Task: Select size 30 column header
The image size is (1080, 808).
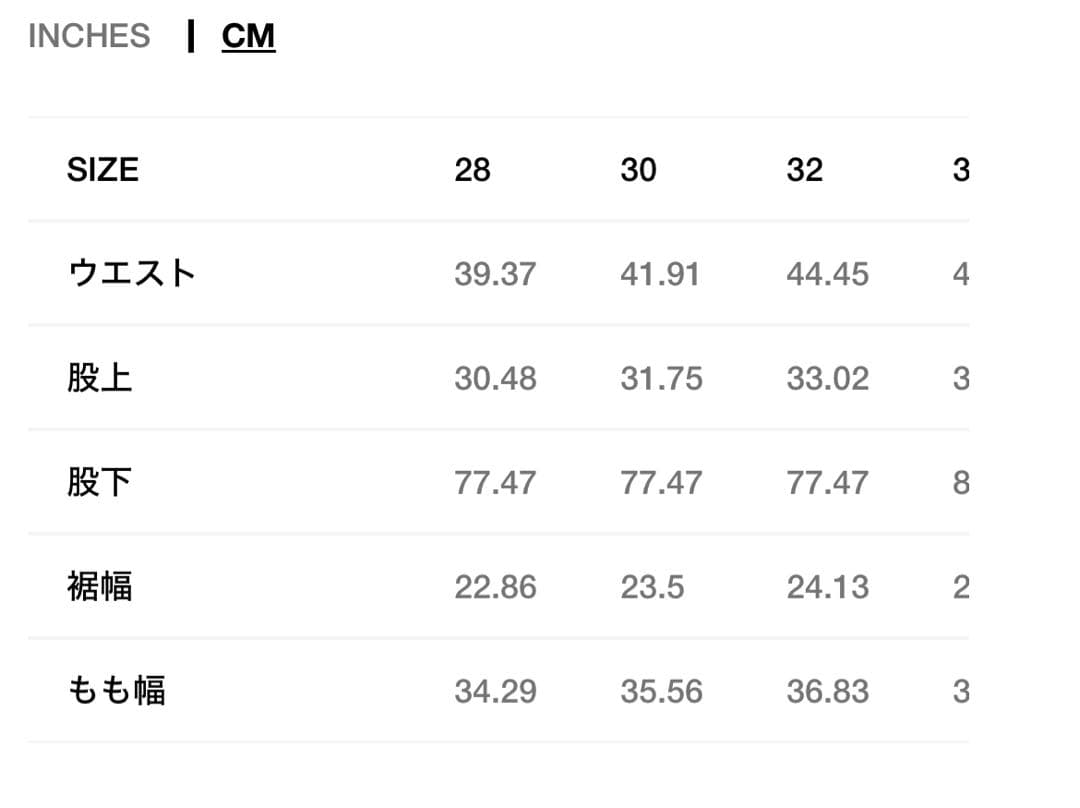Action: [x=638, y=170]
